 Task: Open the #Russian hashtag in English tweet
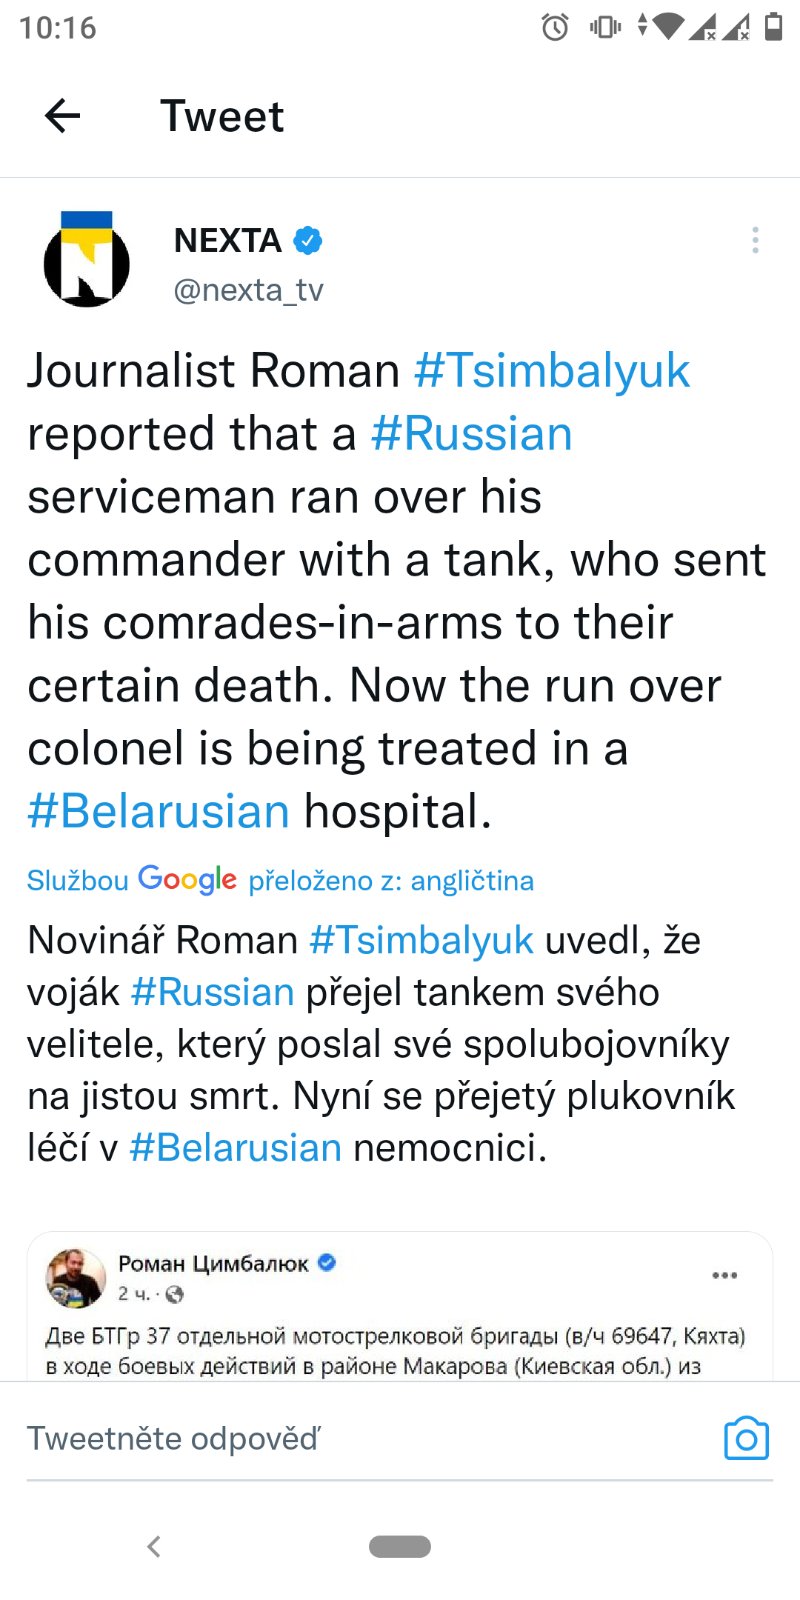(471, 434)
